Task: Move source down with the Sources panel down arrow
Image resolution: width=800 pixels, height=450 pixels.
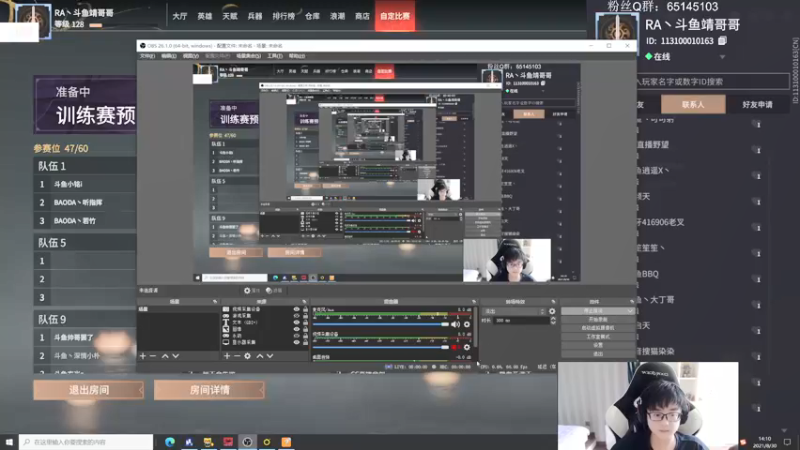Action: click(x=270, y=356)
